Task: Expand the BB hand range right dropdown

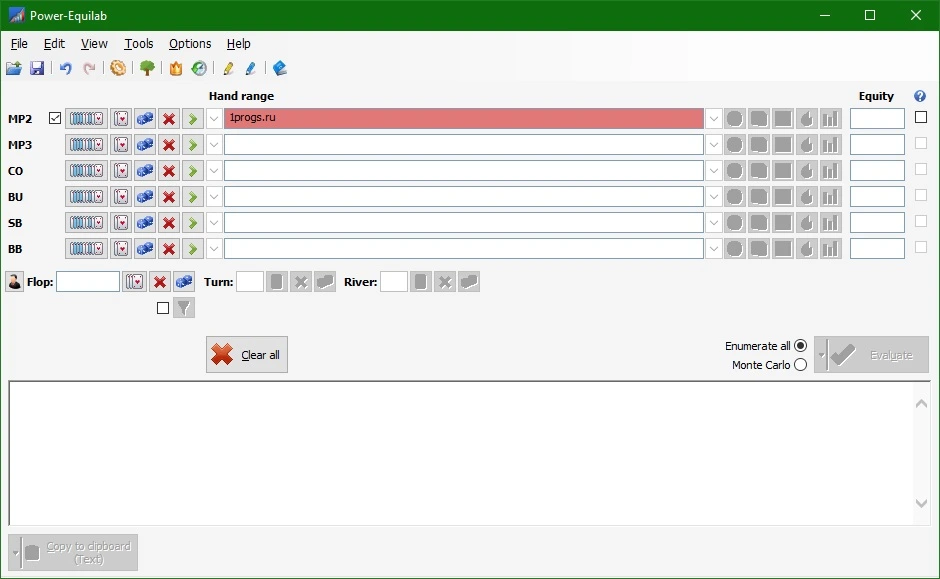Action: (713, 249)
